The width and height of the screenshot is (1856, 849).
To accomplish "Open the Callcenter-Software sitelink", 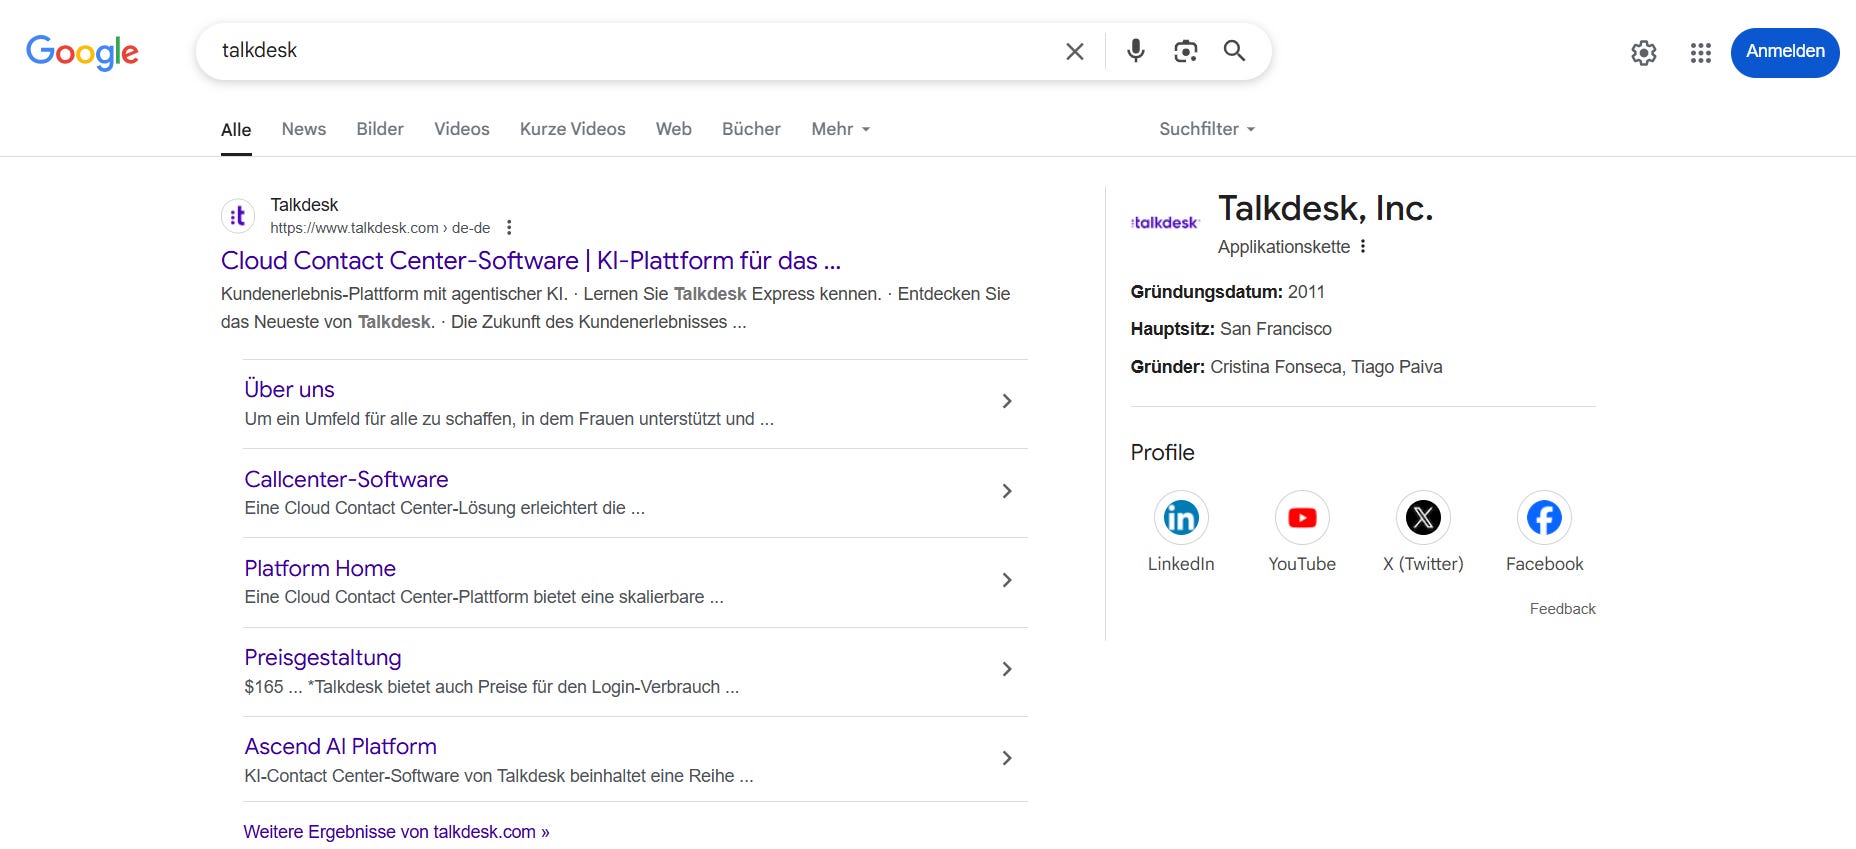I will point(346,480).
